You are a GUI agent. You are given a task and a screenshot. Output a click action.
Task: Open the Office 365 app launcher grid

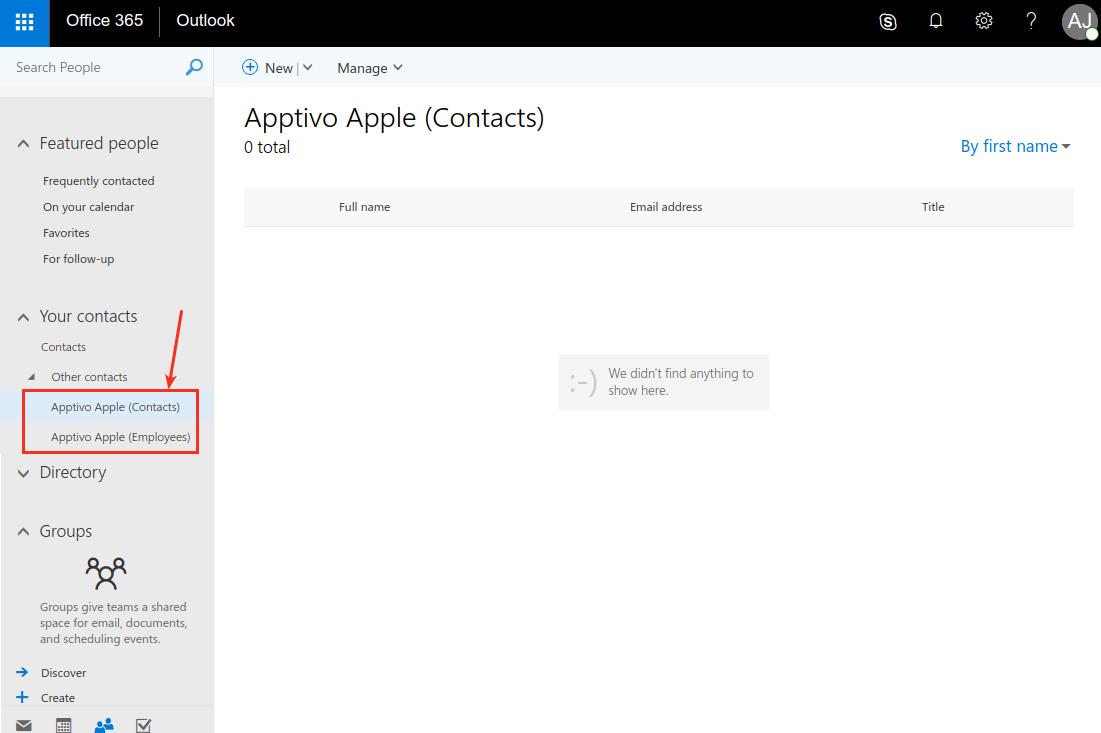click(x=25, y=22)
